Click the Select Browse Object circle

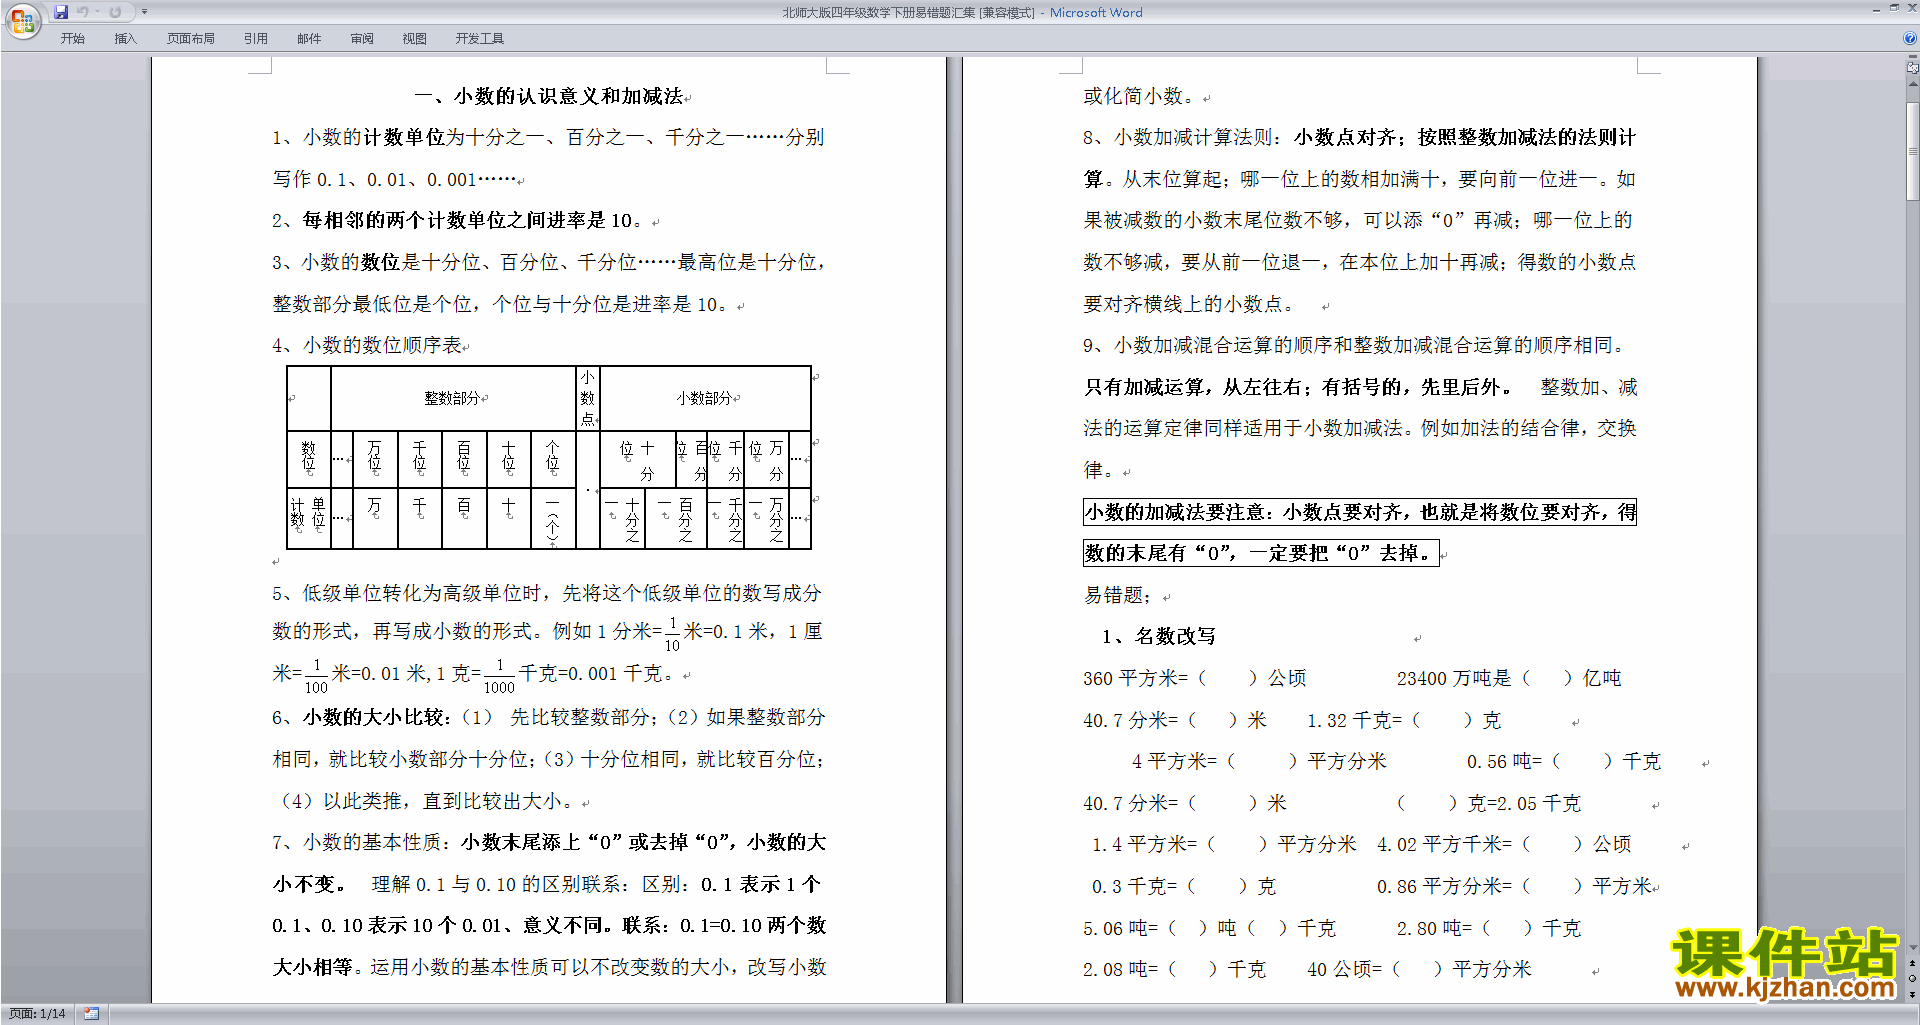click(x=1913, y=979)
